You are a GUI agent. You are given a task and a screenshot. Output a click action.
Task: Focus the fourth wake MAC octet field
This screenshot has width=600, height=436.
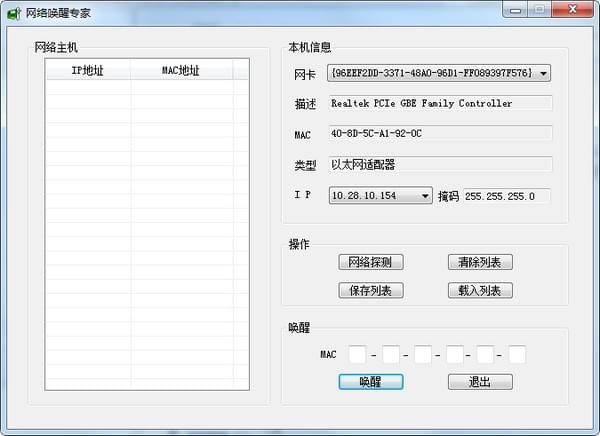[x=455, y=354]
